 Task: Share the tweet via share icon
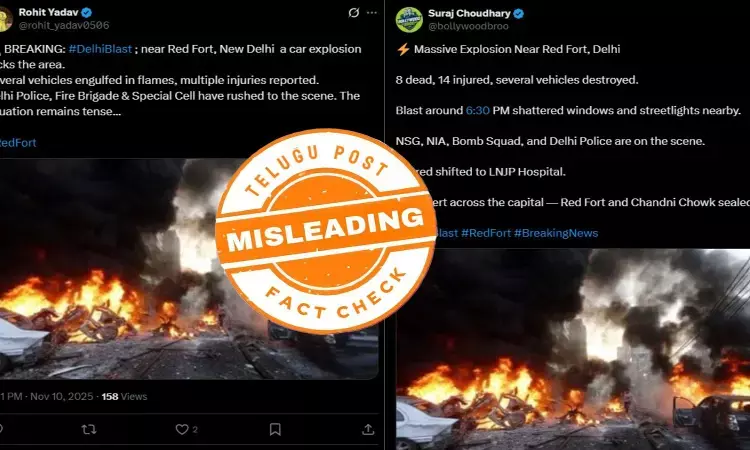click(x=368, y=429)
